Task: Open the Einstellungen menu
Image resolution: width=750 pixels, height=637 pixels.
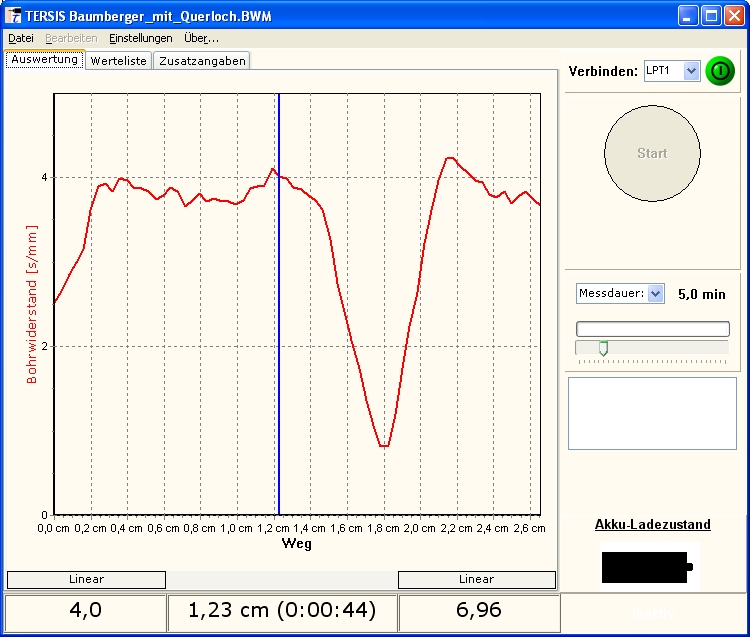Action: tap(141, 38)
